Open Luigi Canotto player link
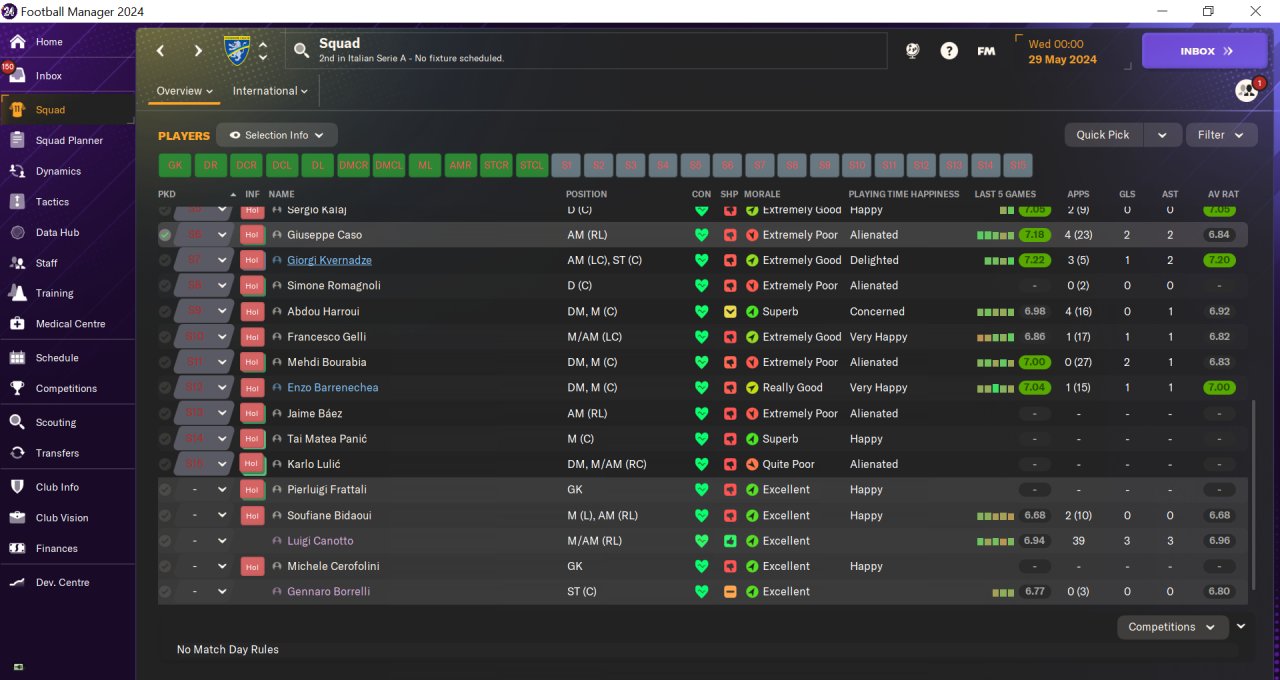The width and height of the screenshot is (1280, 680). click(x=320, y=541)
